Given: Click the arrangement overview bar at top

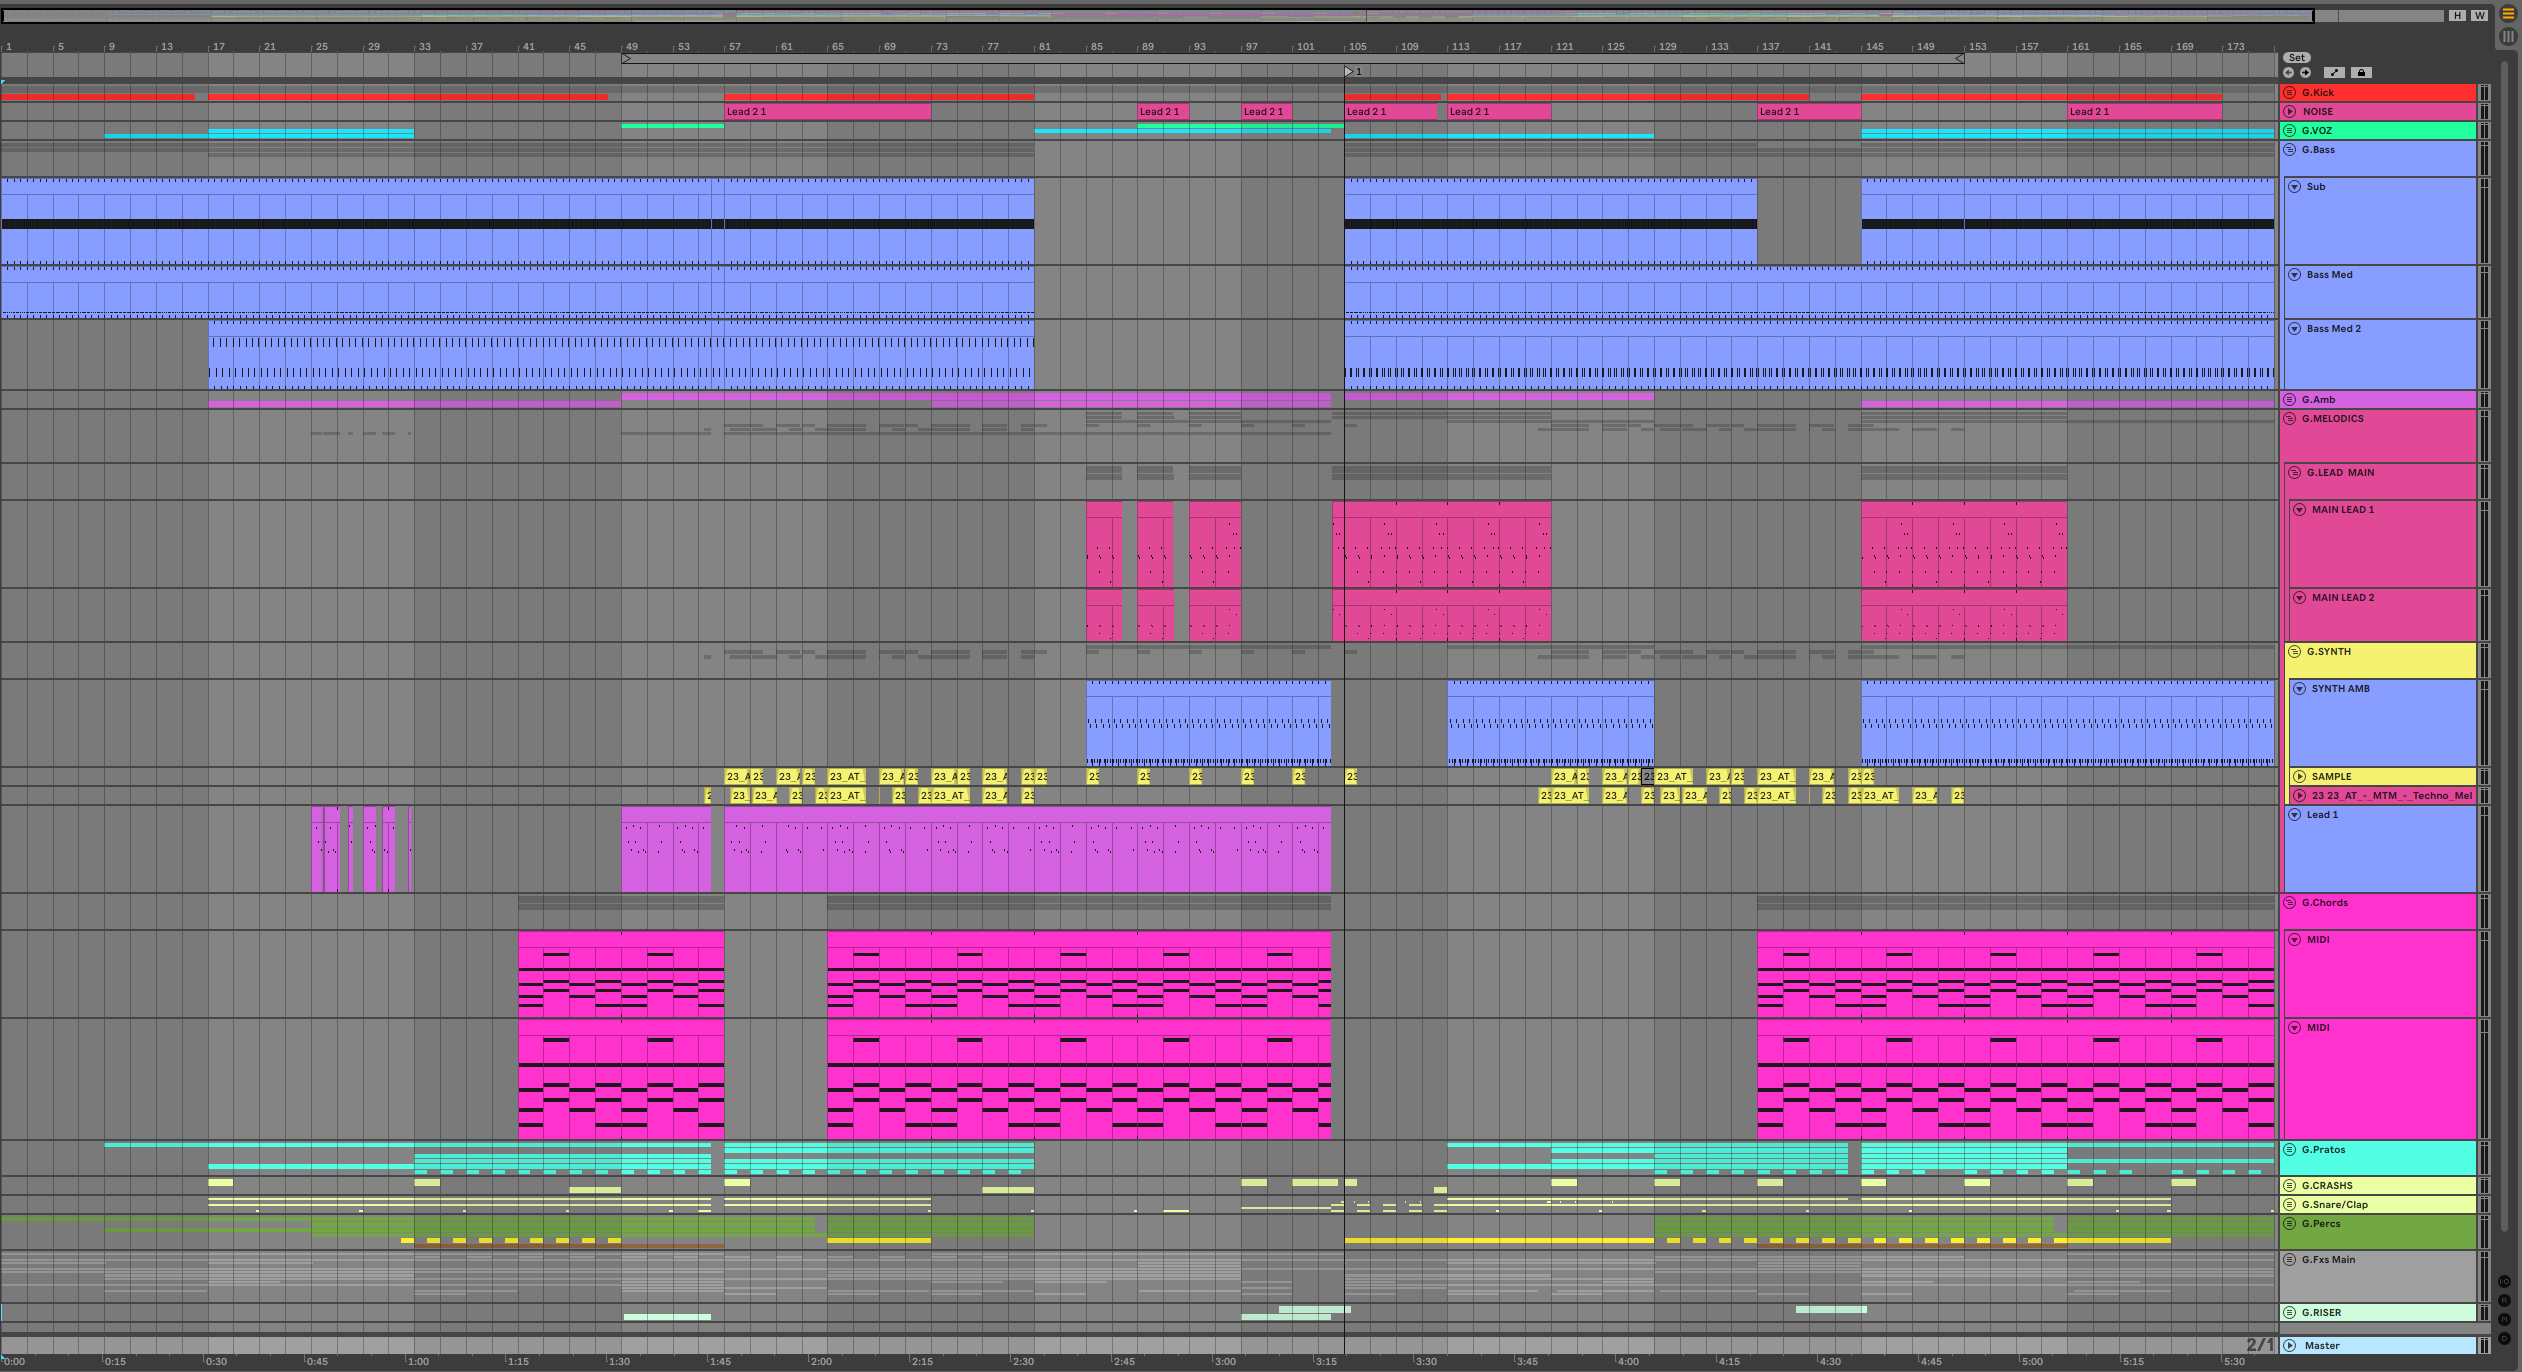Looking at the screenshot, I should tap(1150, 16).
